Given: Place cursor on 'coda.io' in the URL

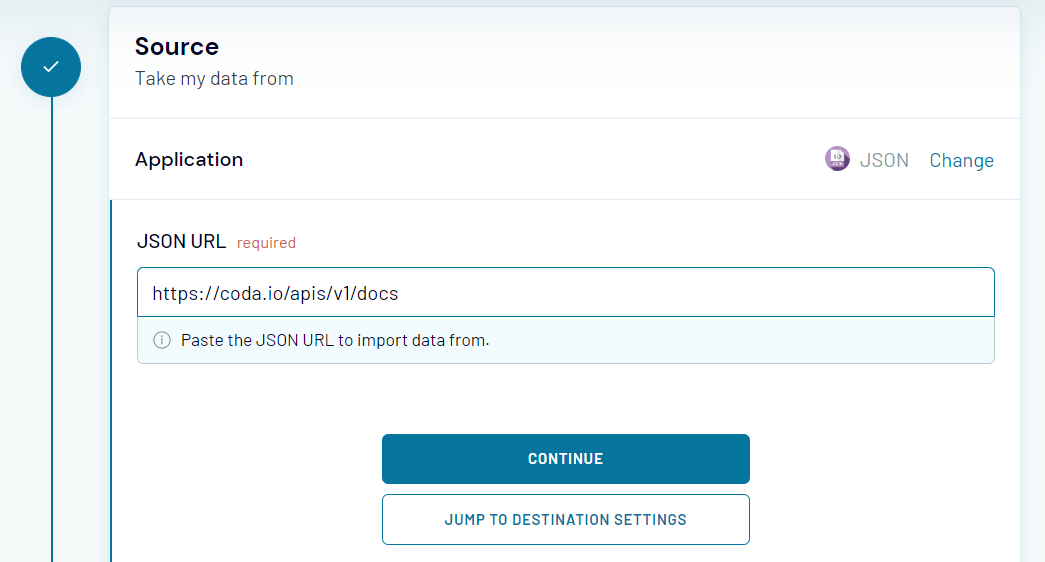Looking at the screenshot, I should [x=239, y=293].
